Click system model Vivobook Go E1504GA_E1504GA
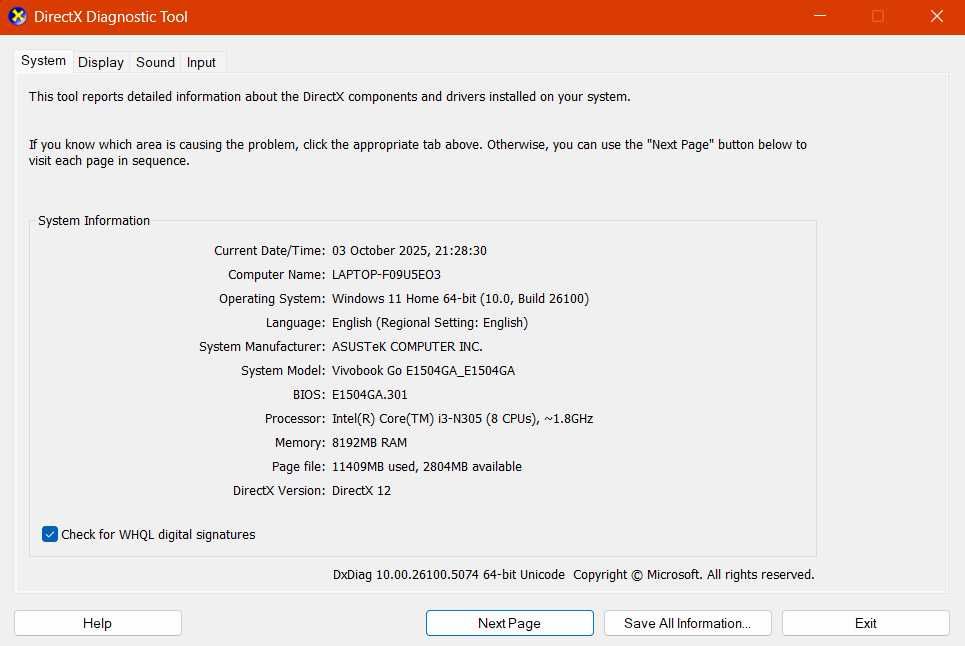Image resolution: width=965 pixels, height=646 pixels. point(423,370)
